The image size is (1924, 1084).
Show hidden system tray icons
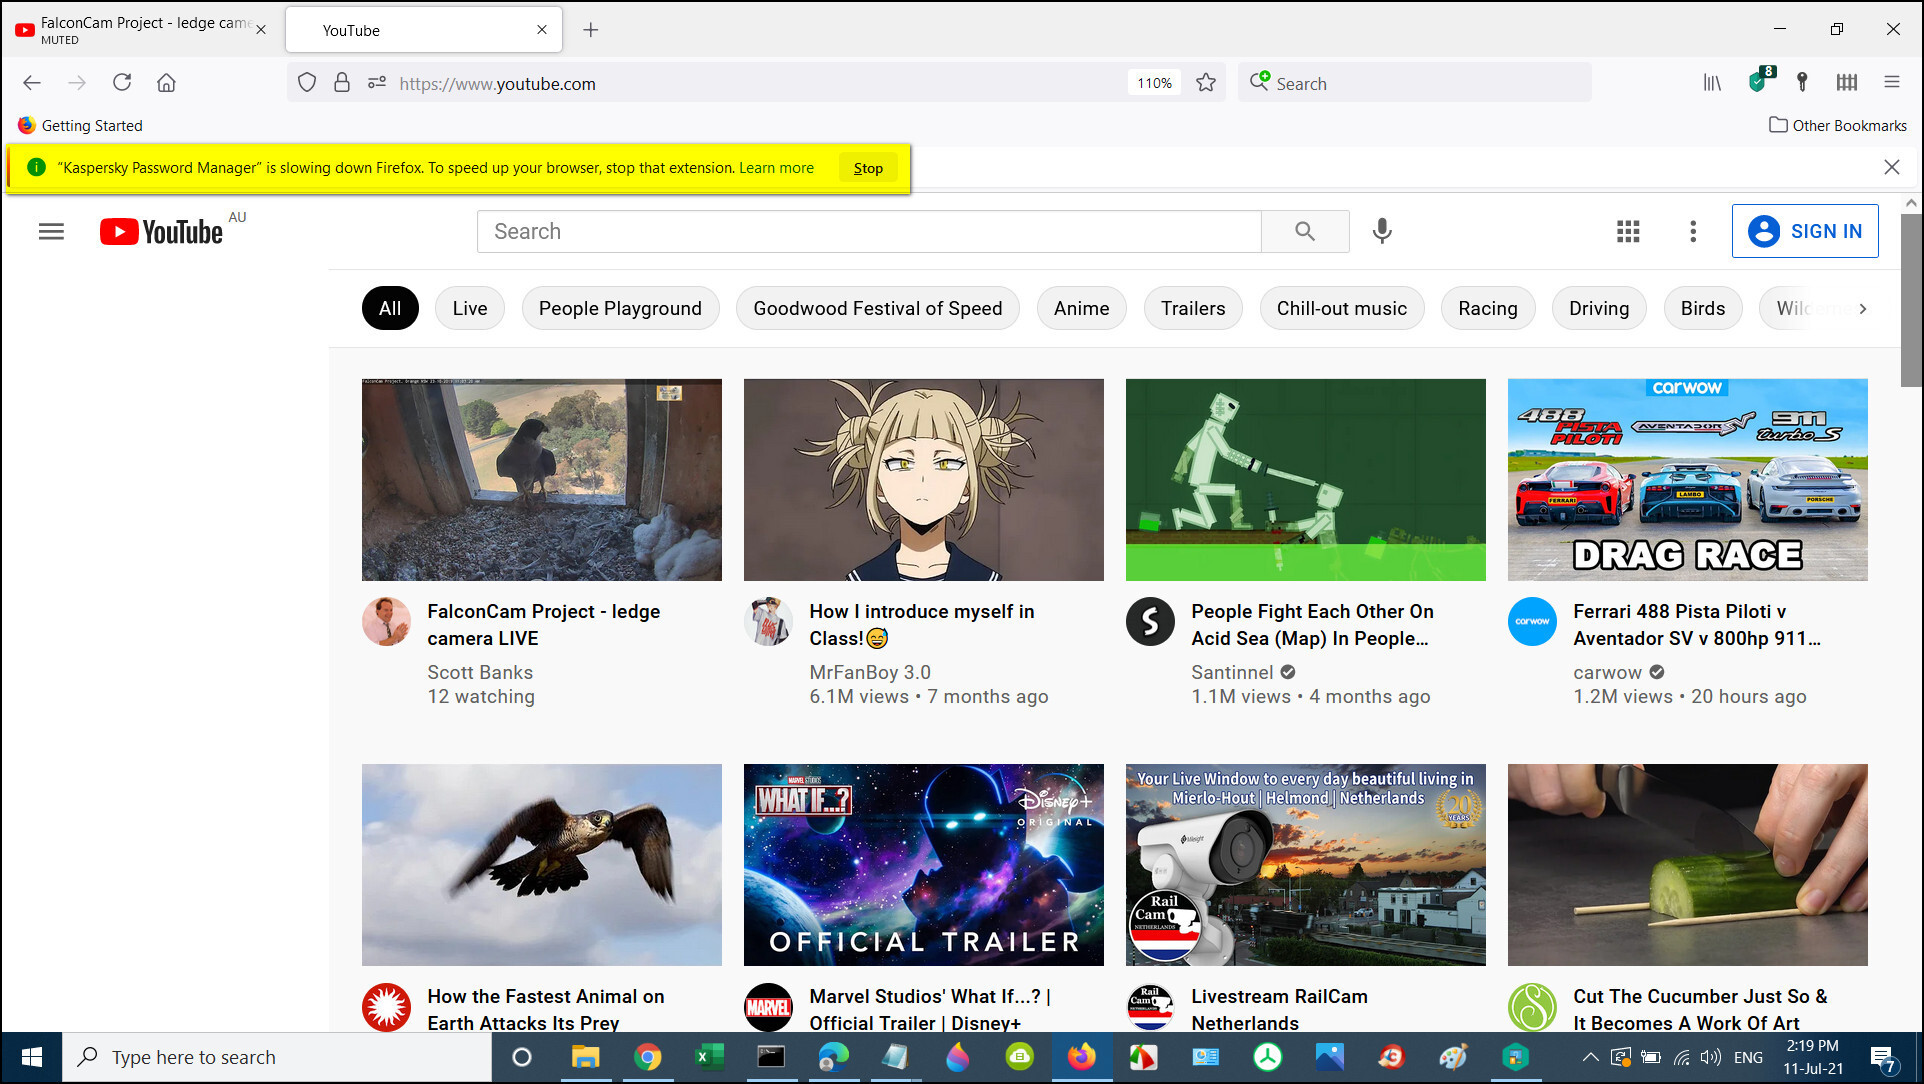(1590, 1057)
